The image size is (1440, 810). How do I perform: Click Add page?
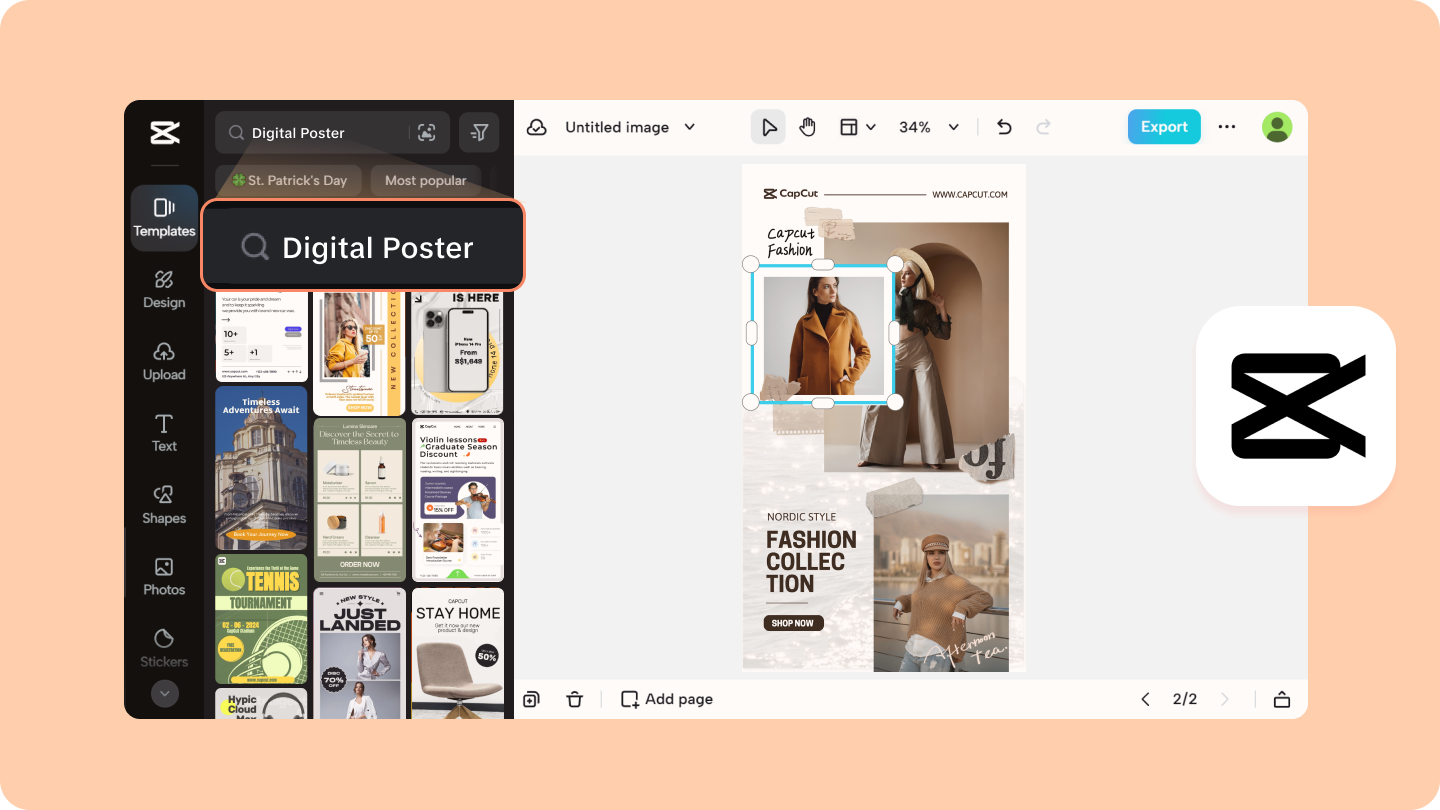[x=667, y=699]
